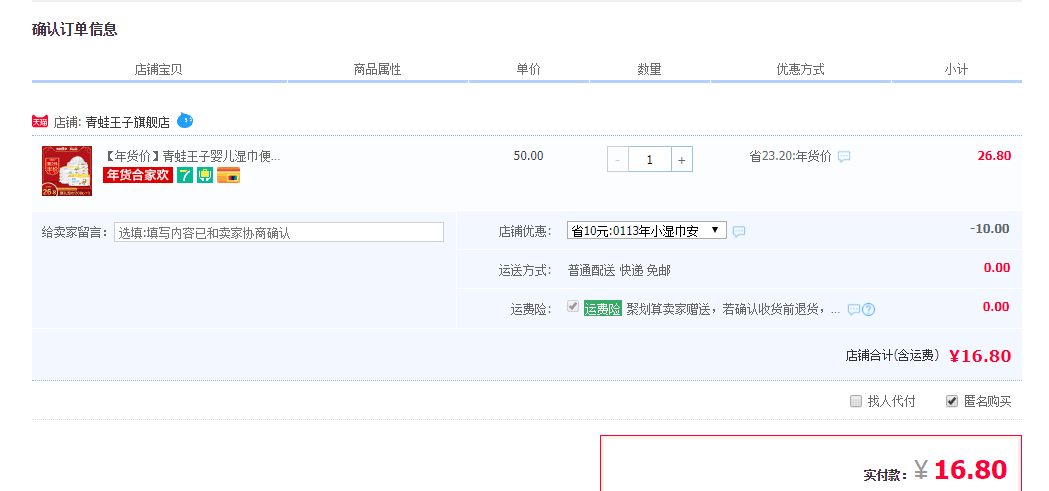Click the 小计 column header
Image resolution: width=1049 pixels, height=491 pixels.
957,69
